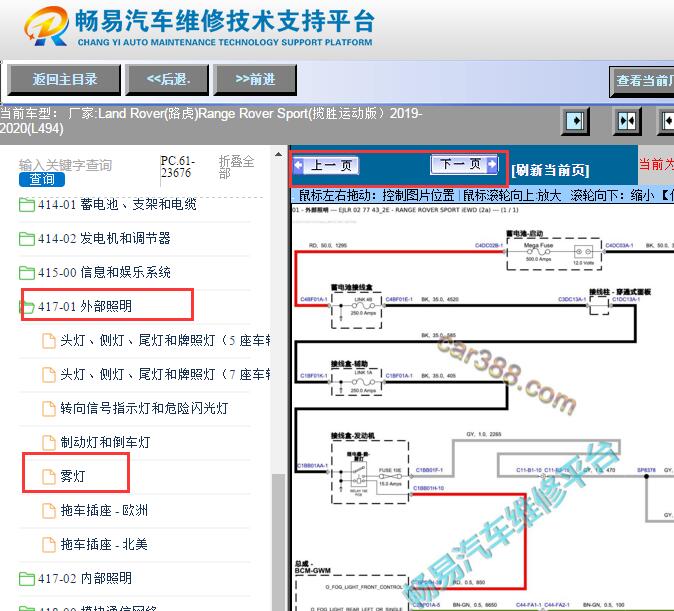Screen dimensions: 674x611
Task: Open 拖车插座 - 北美 document
Action: pyautogui.click(x=104, y=544)
